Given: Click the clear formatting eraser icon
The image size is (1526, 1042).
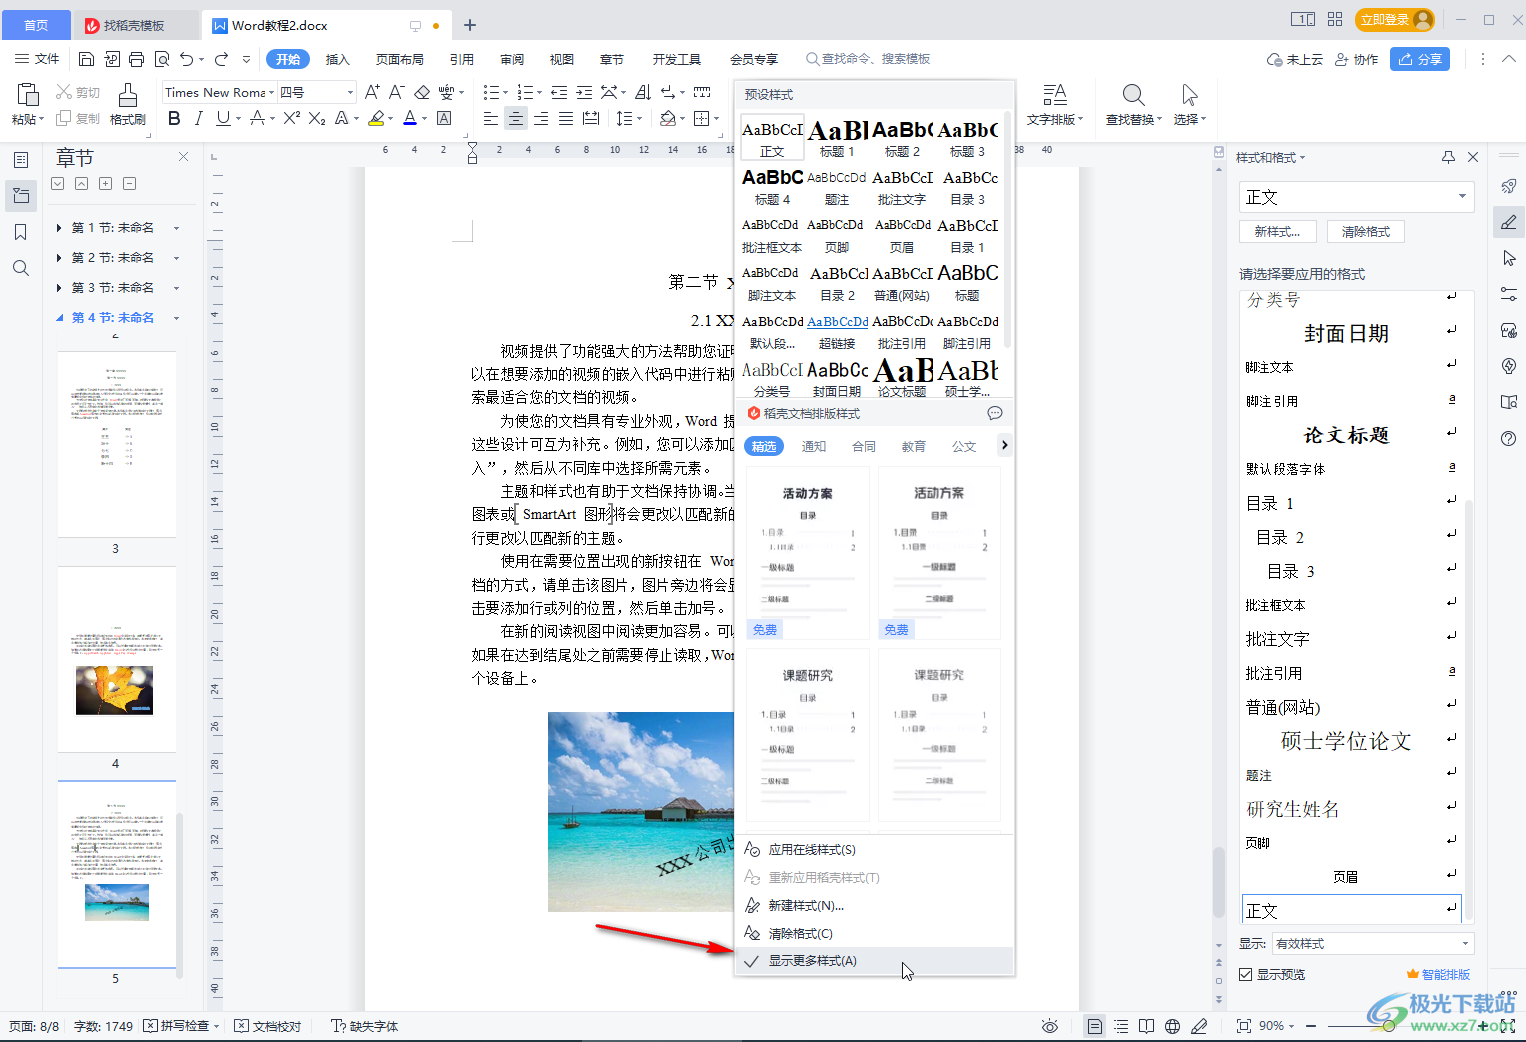Looking at the screenshot, I should click(422, 92).
